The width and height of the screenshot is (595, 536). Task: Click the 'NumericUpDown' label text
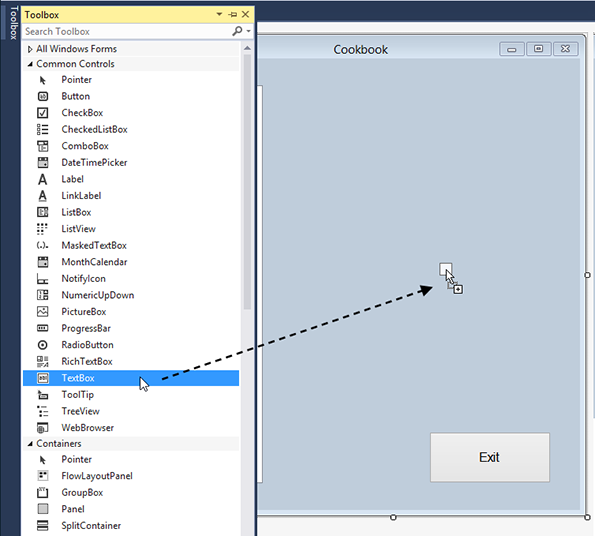(98, 295)
